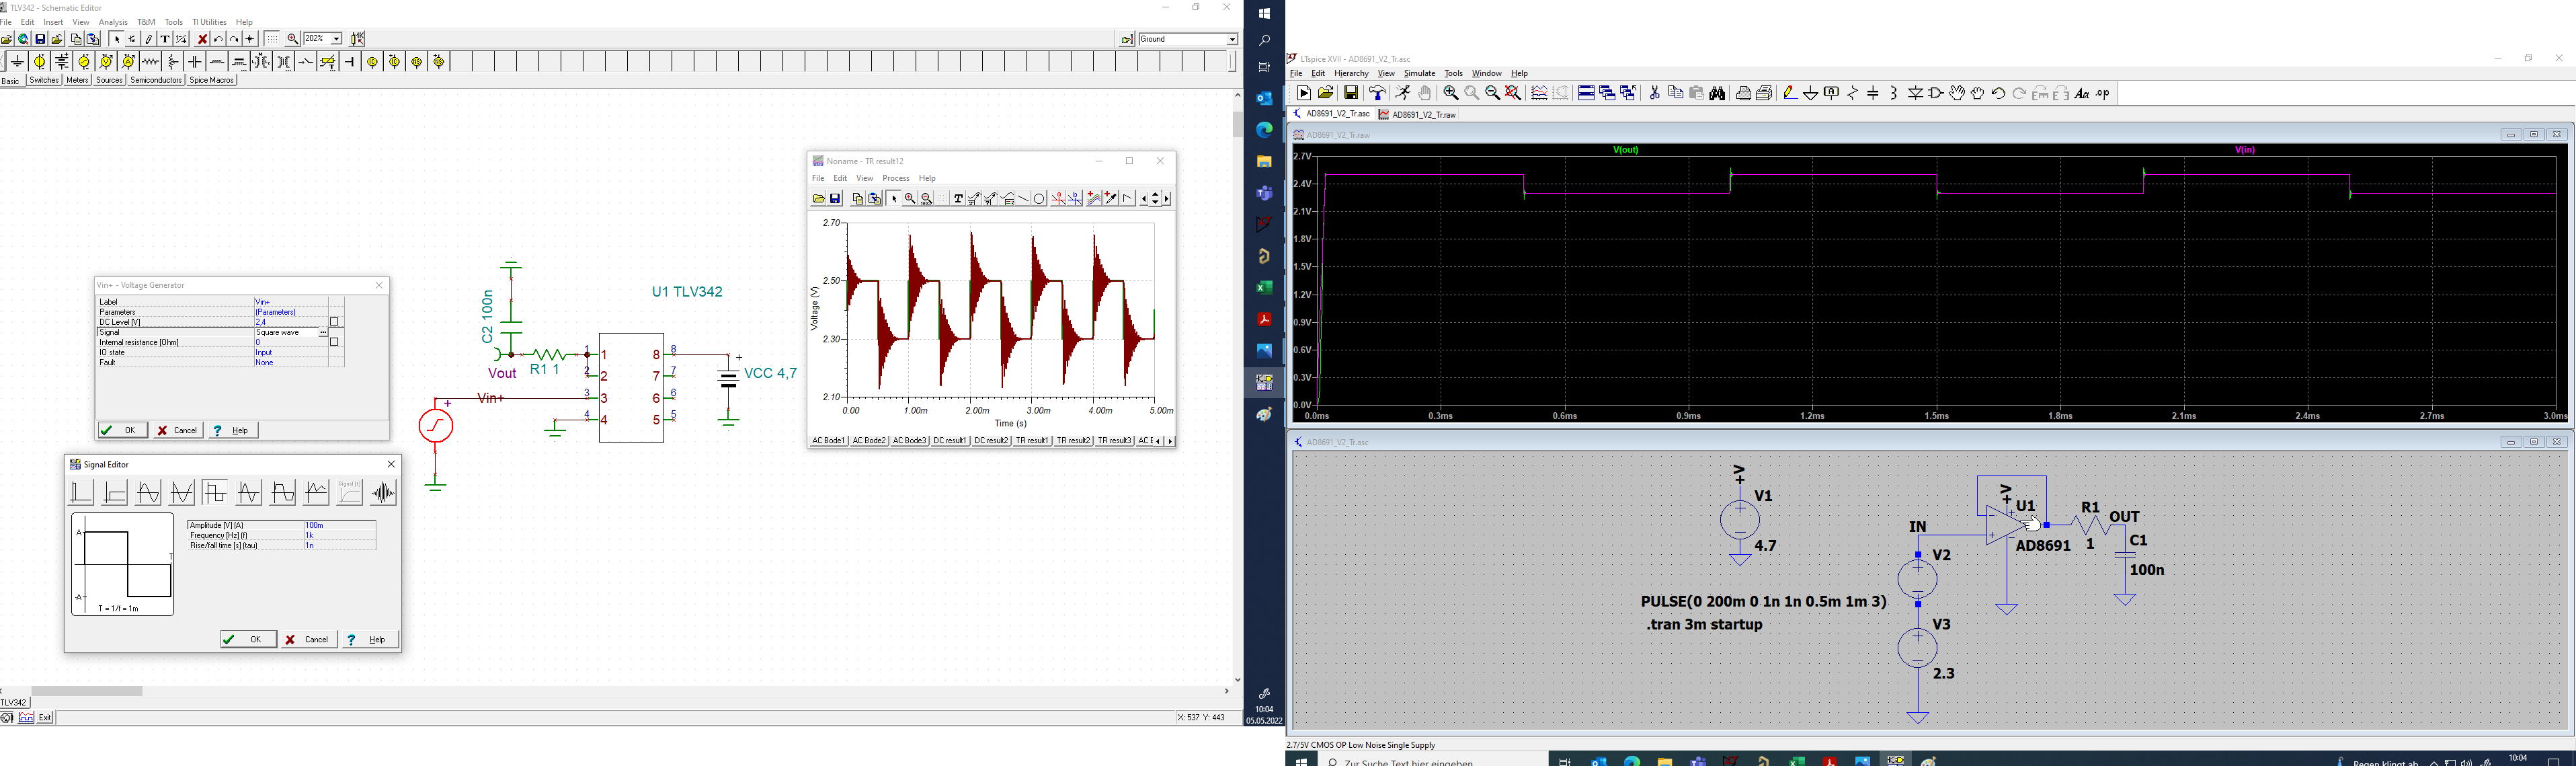This screenshot has width=2576, height=766.
Task: Select the trapezoid wave shape in Signal Editor
Action: (283, 492)
